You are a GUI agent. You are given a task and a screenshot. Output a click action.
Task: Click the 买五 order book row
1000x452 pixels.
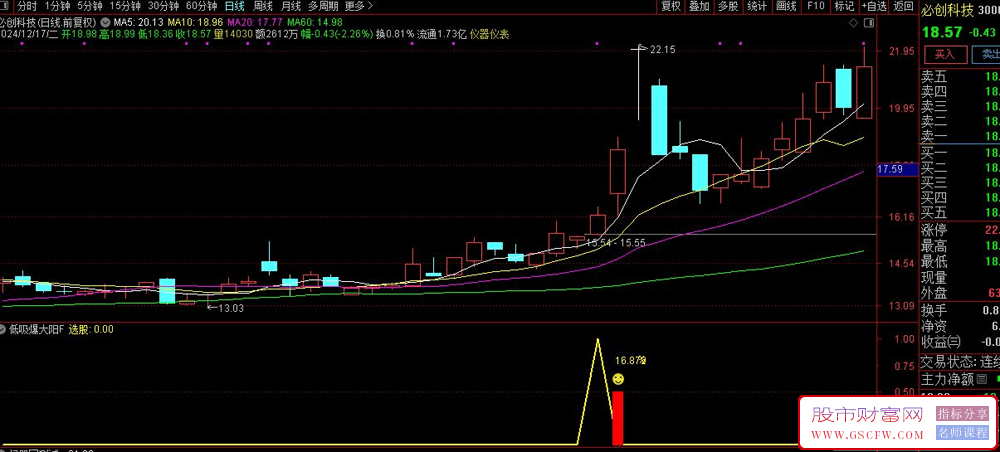tap(959, 212)
